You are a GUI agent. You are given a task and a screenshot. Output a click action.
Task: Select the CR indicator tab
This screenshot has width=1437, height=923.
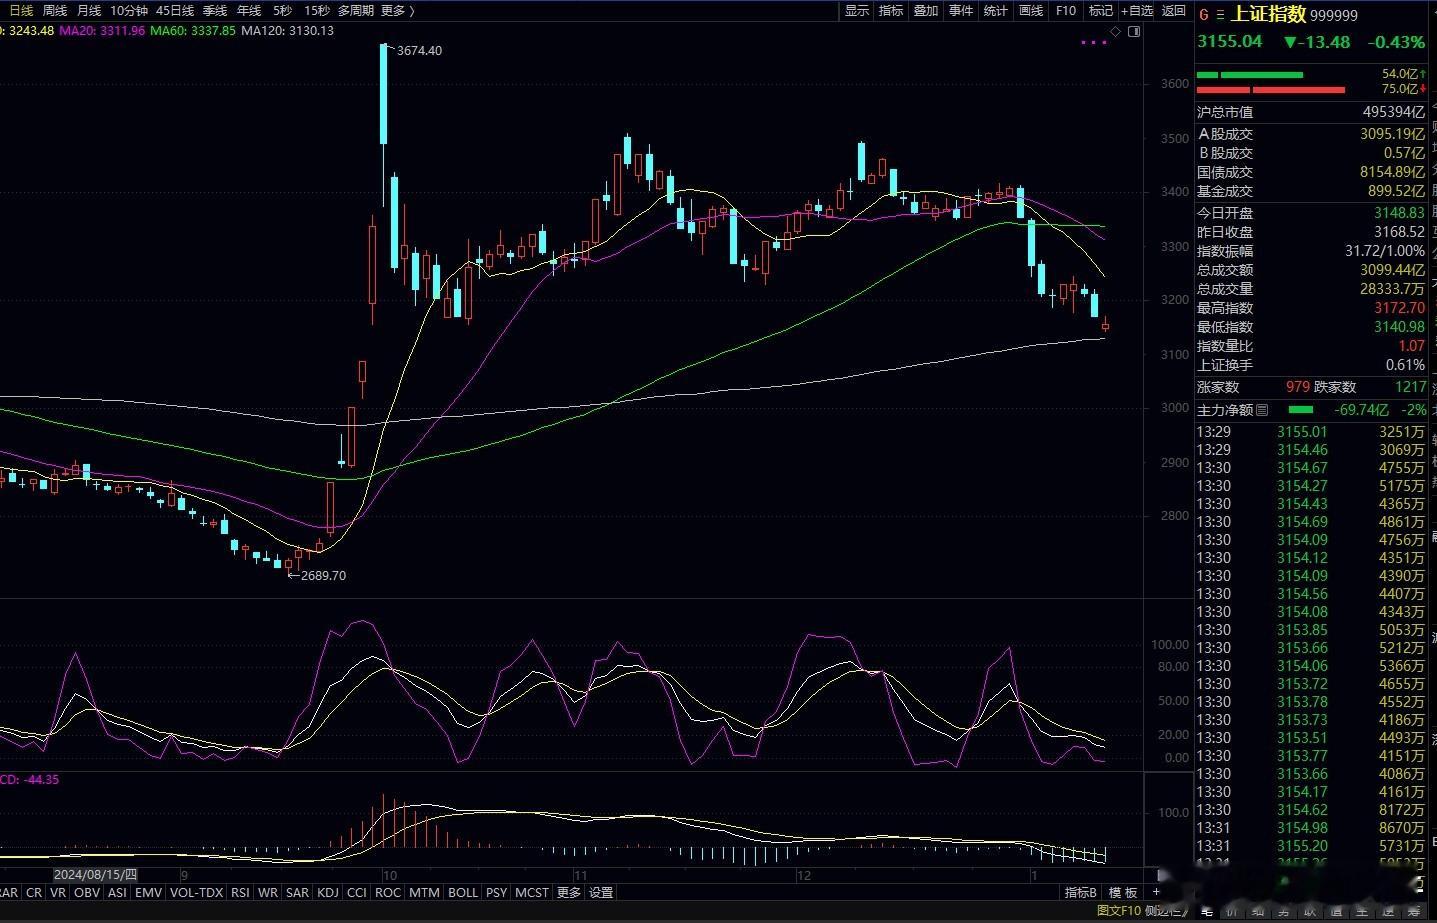tap(34, 892)
